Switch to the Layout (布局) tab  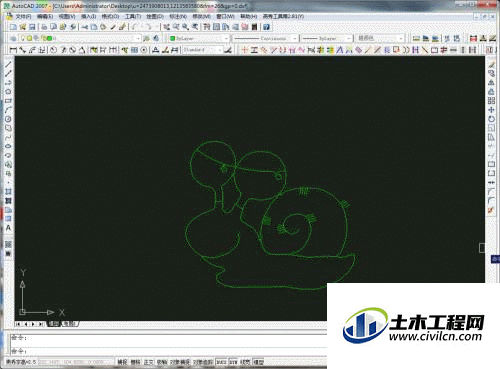click(x=69, y=324)
